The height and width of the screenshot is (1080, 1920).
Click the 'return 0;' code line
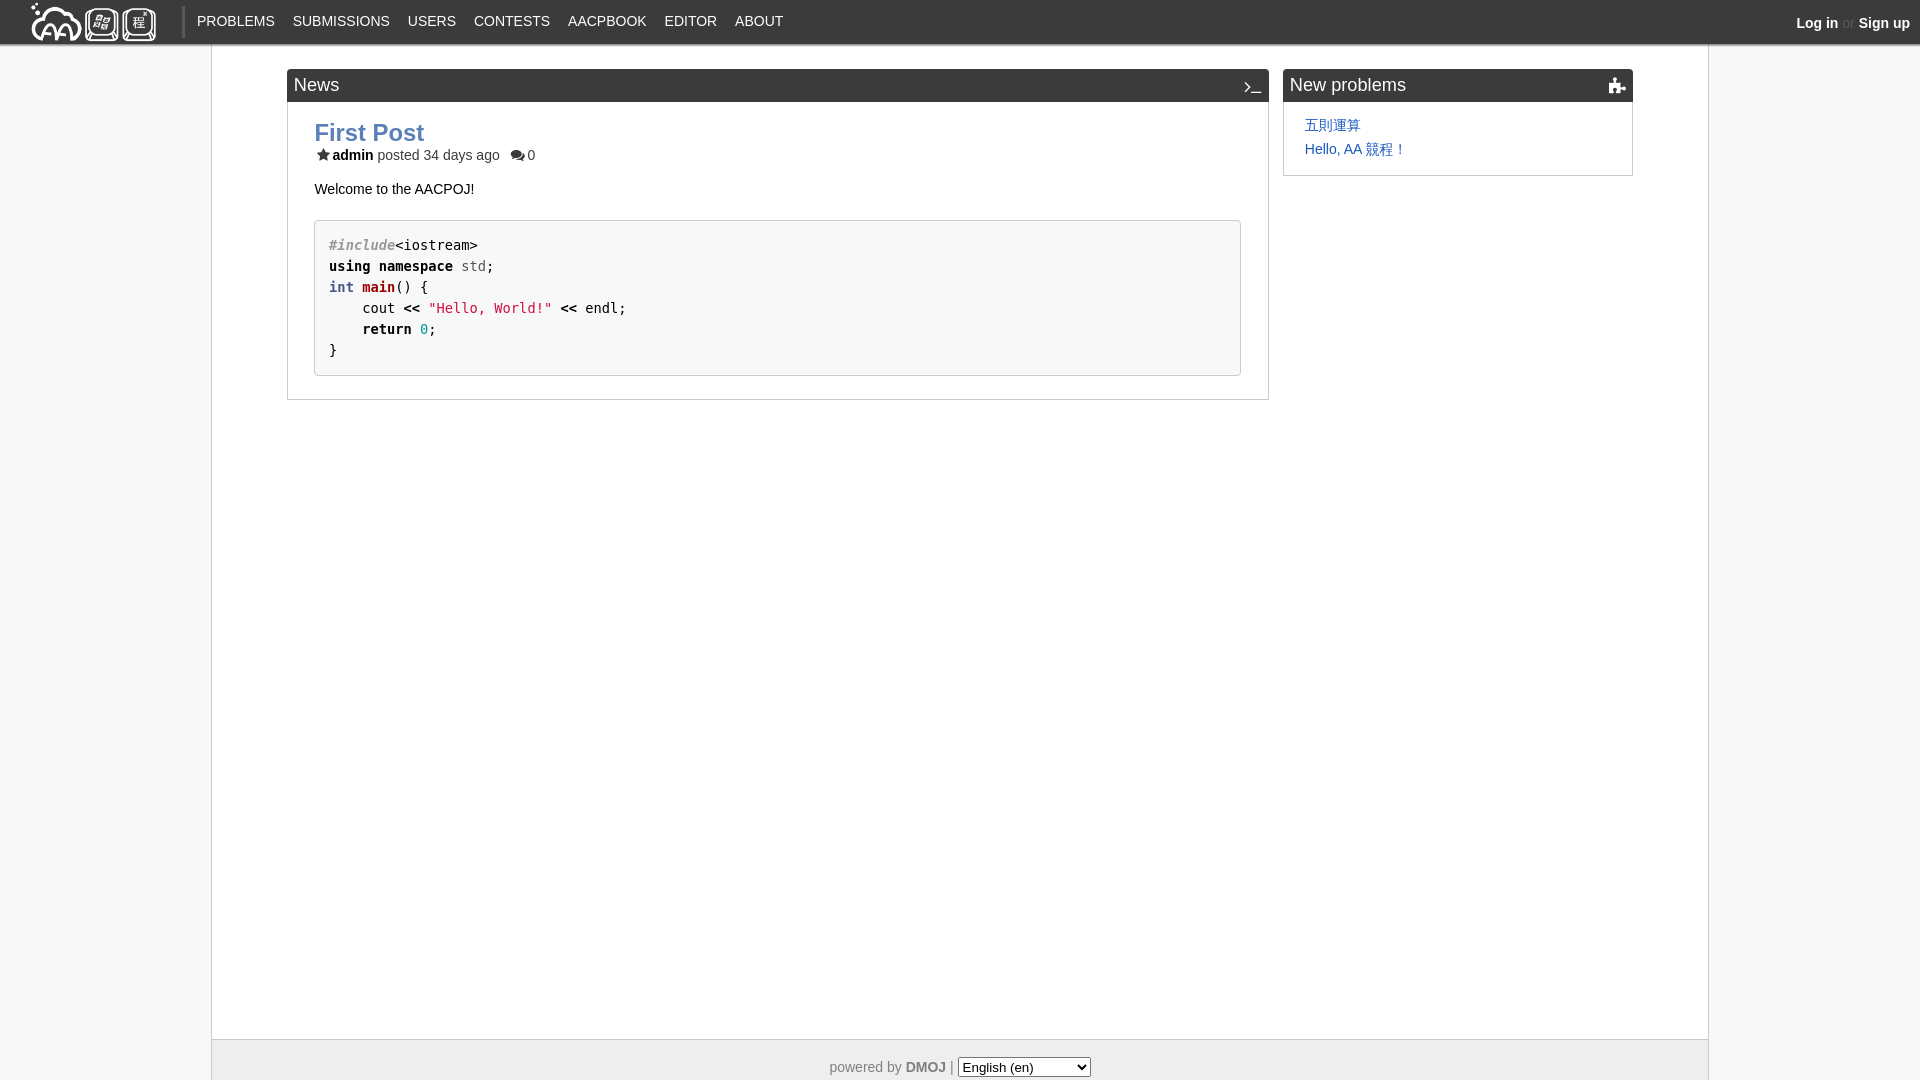point(399,329)
